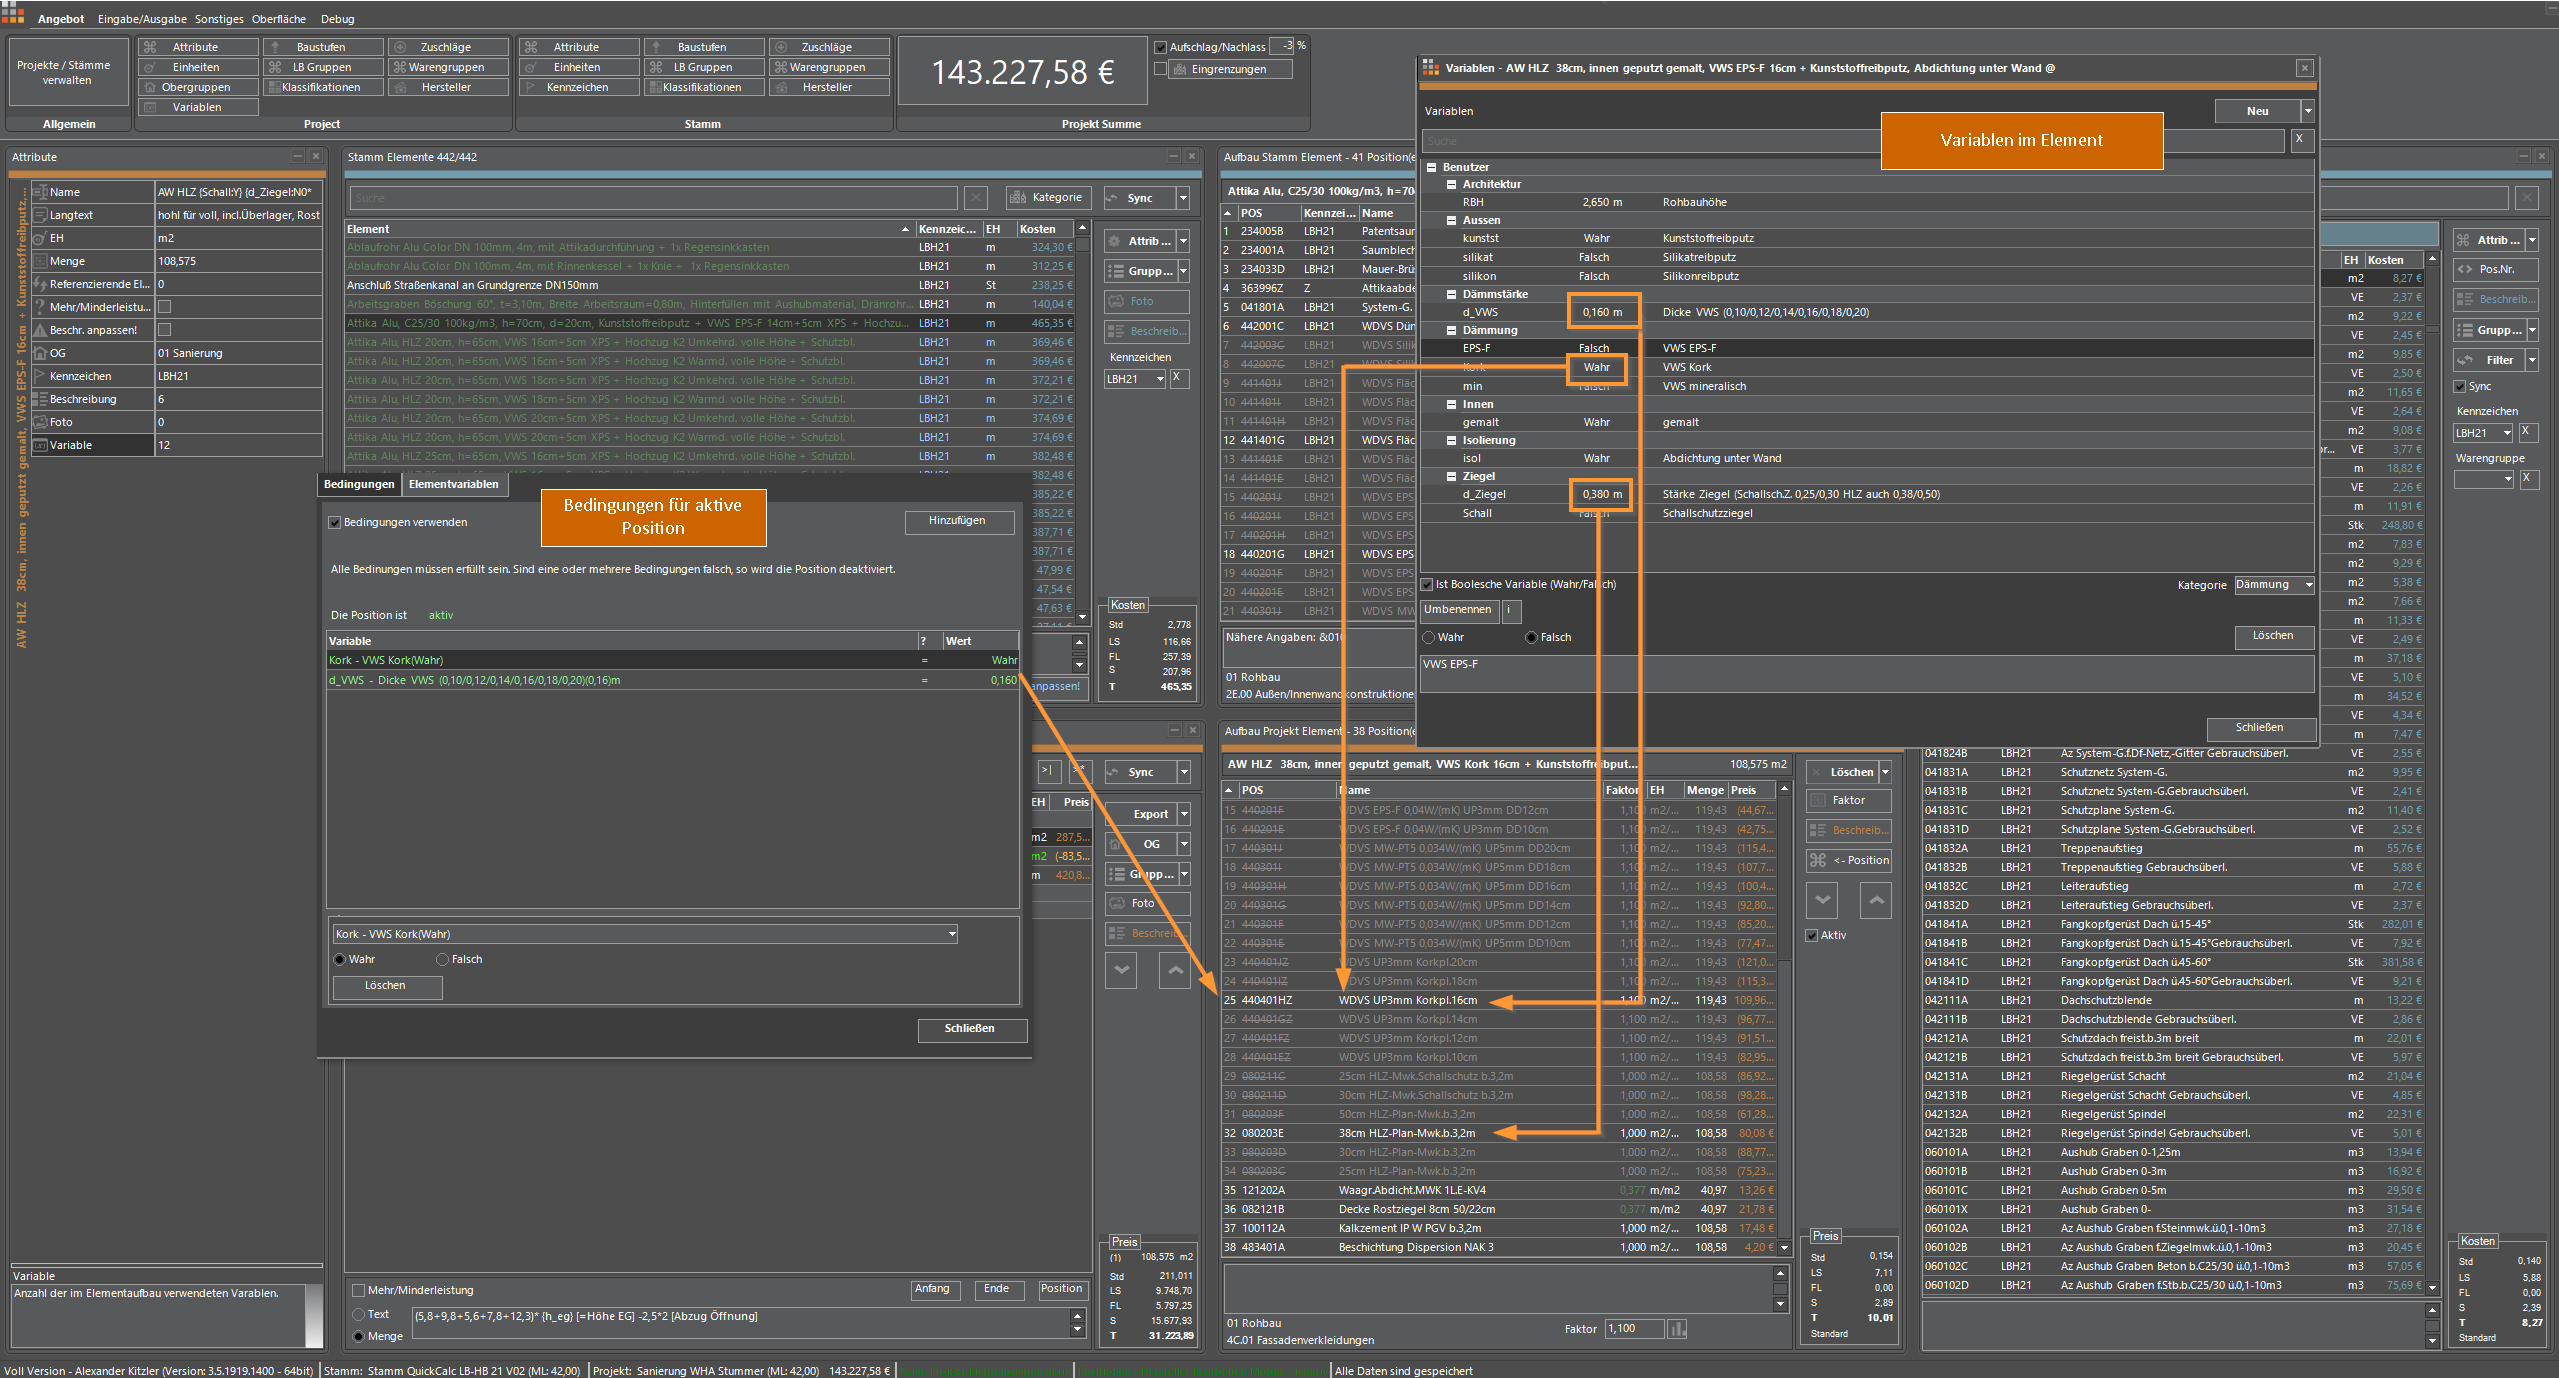The image size is (2559, 1378).
Task: Click the app logo in the top-left corner
Action: (13, 12)
